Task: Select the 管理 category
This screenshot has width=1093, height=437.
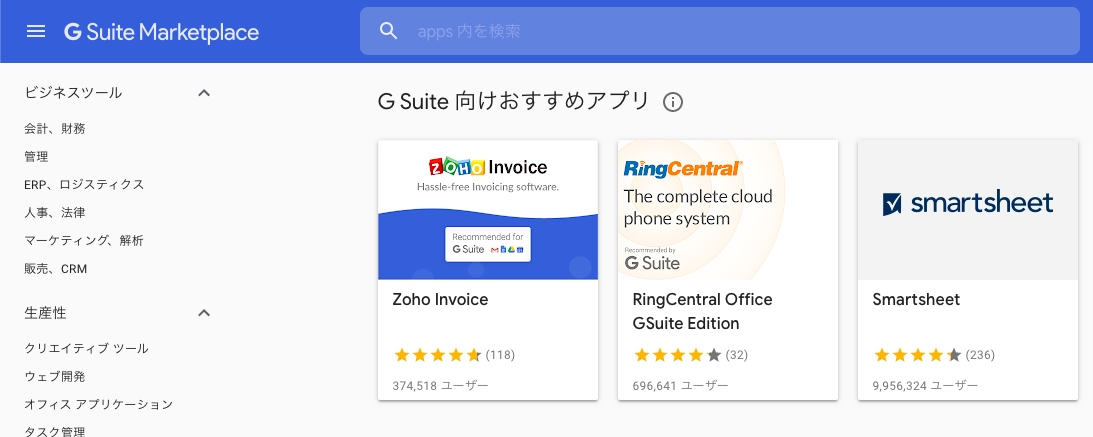Action: [36, 157]
